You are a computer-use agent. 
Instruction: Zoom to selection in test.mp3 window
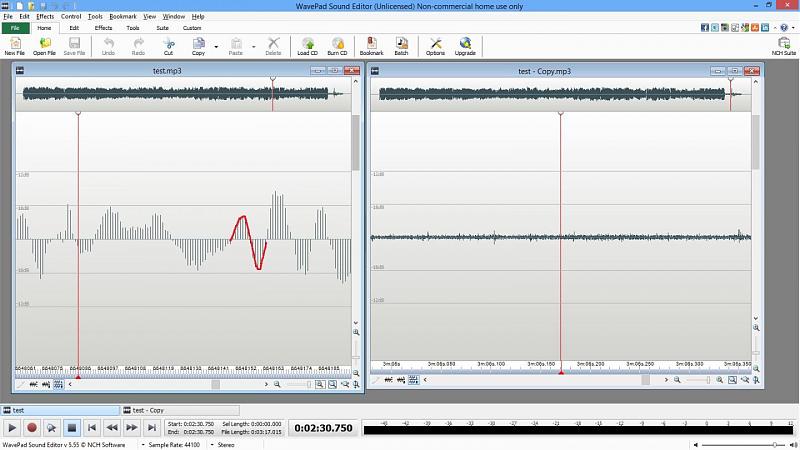(332, 384)
